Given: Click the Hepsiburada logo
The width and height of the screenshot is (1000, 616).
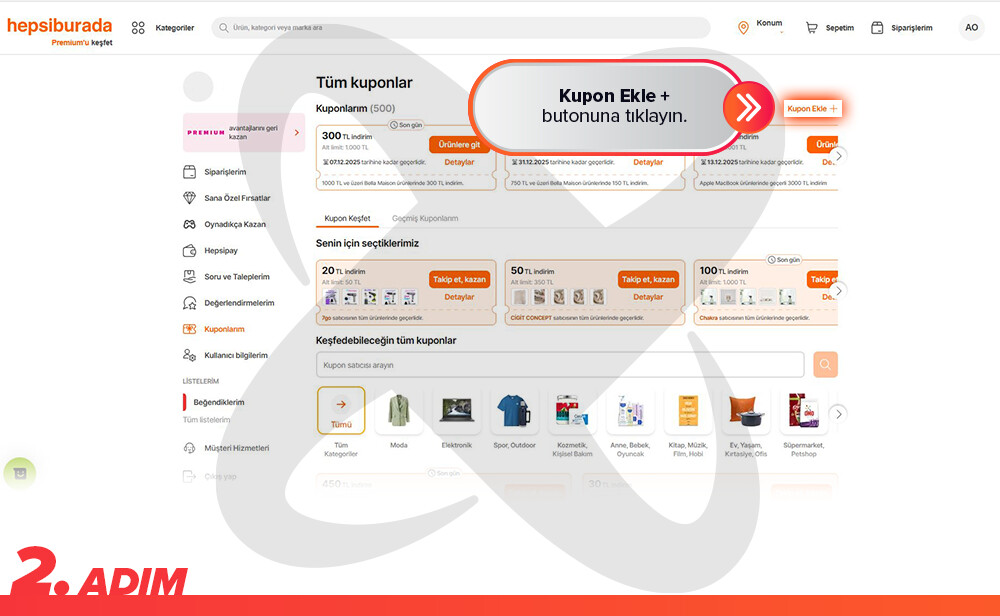Looking at the screenshot, I should point(60,25).
